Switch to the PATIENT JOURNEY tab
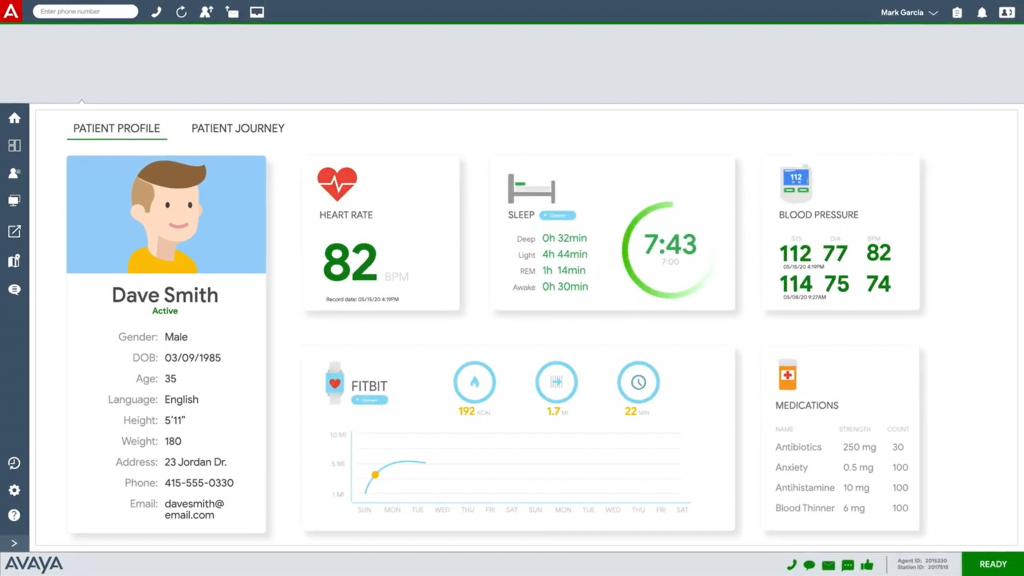Viewport: 1024px width, 576px height. (x=238, y=128)
